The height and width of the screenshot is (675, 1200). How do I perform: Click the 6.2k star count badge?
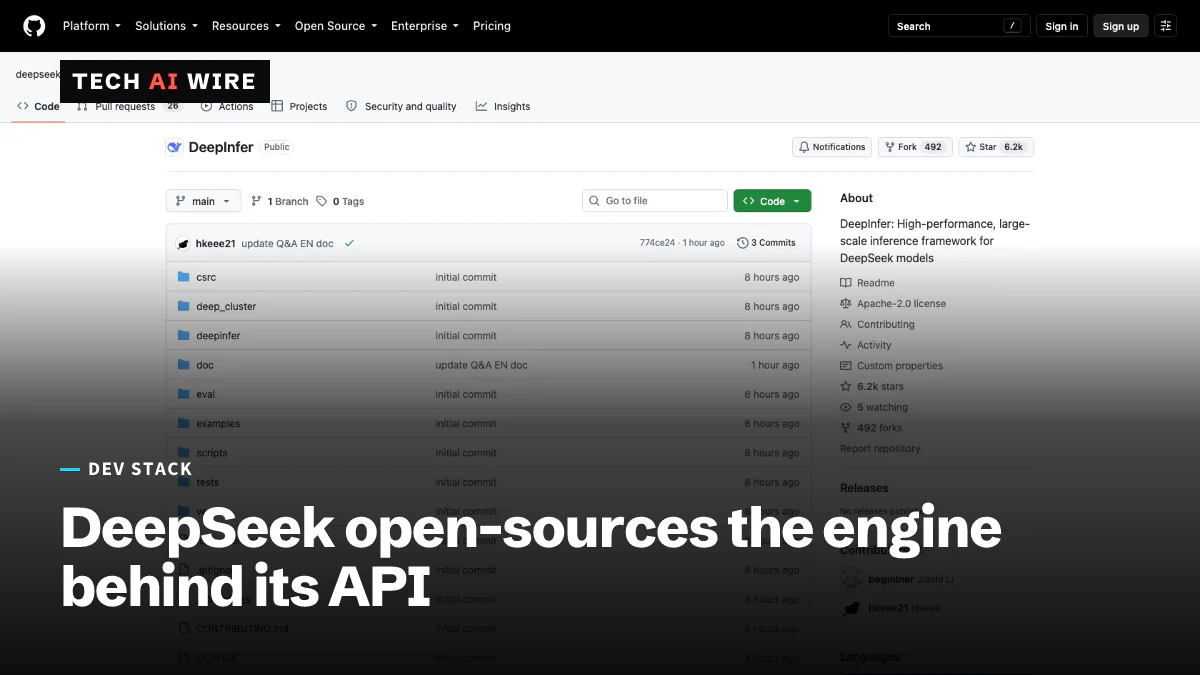tap(1014, 147)
